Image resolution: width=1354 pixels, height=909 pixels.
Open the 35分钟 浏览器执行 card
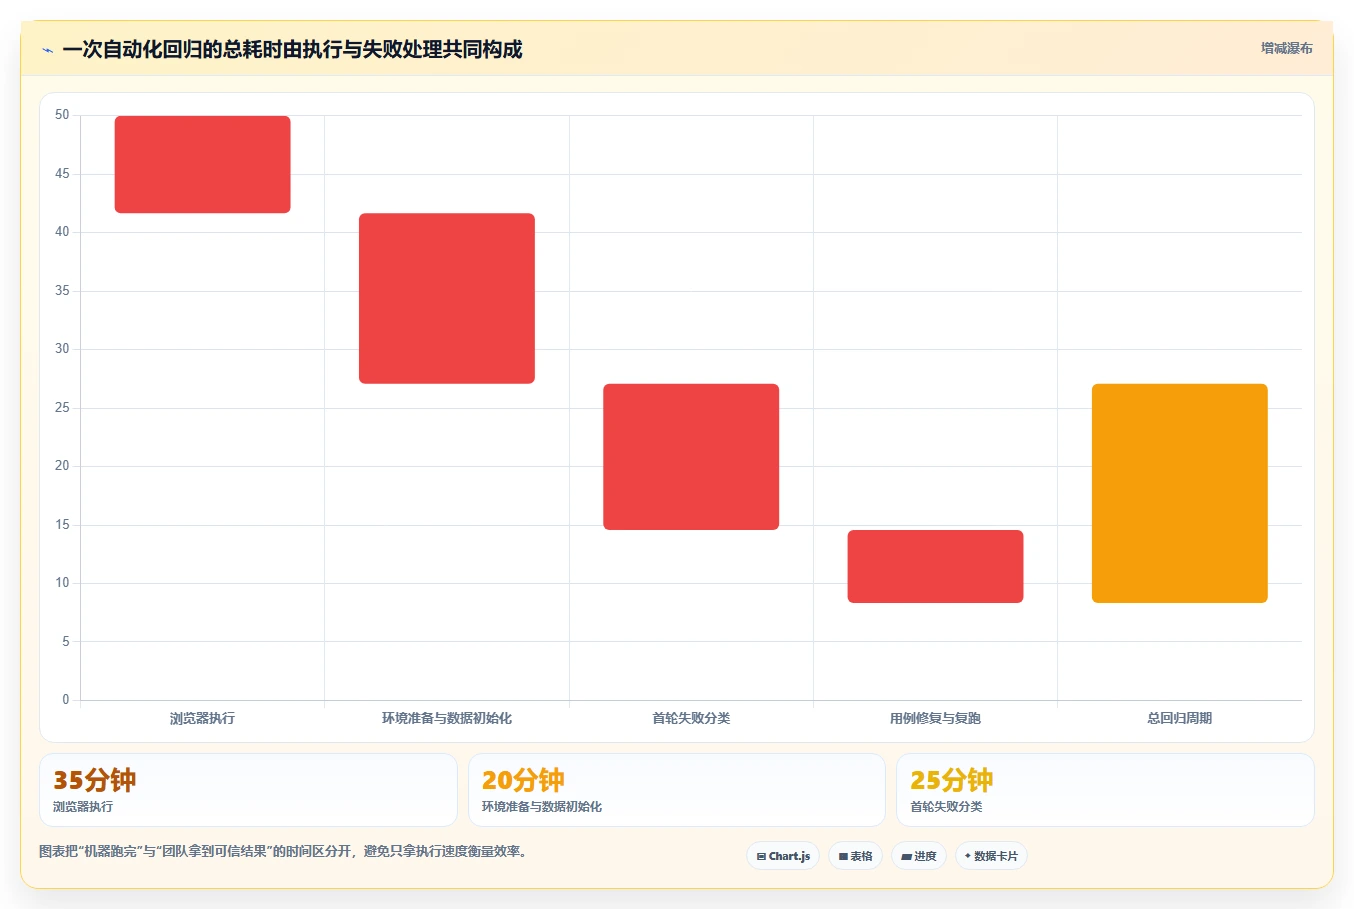click(x=248, y=790)
